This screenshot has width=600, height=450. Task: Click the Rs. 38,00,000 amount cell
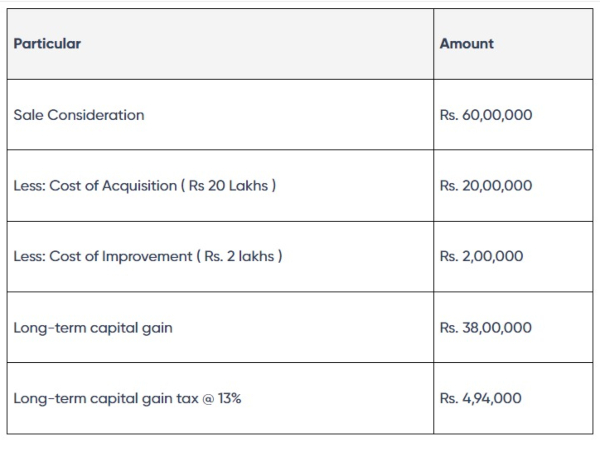486,328
